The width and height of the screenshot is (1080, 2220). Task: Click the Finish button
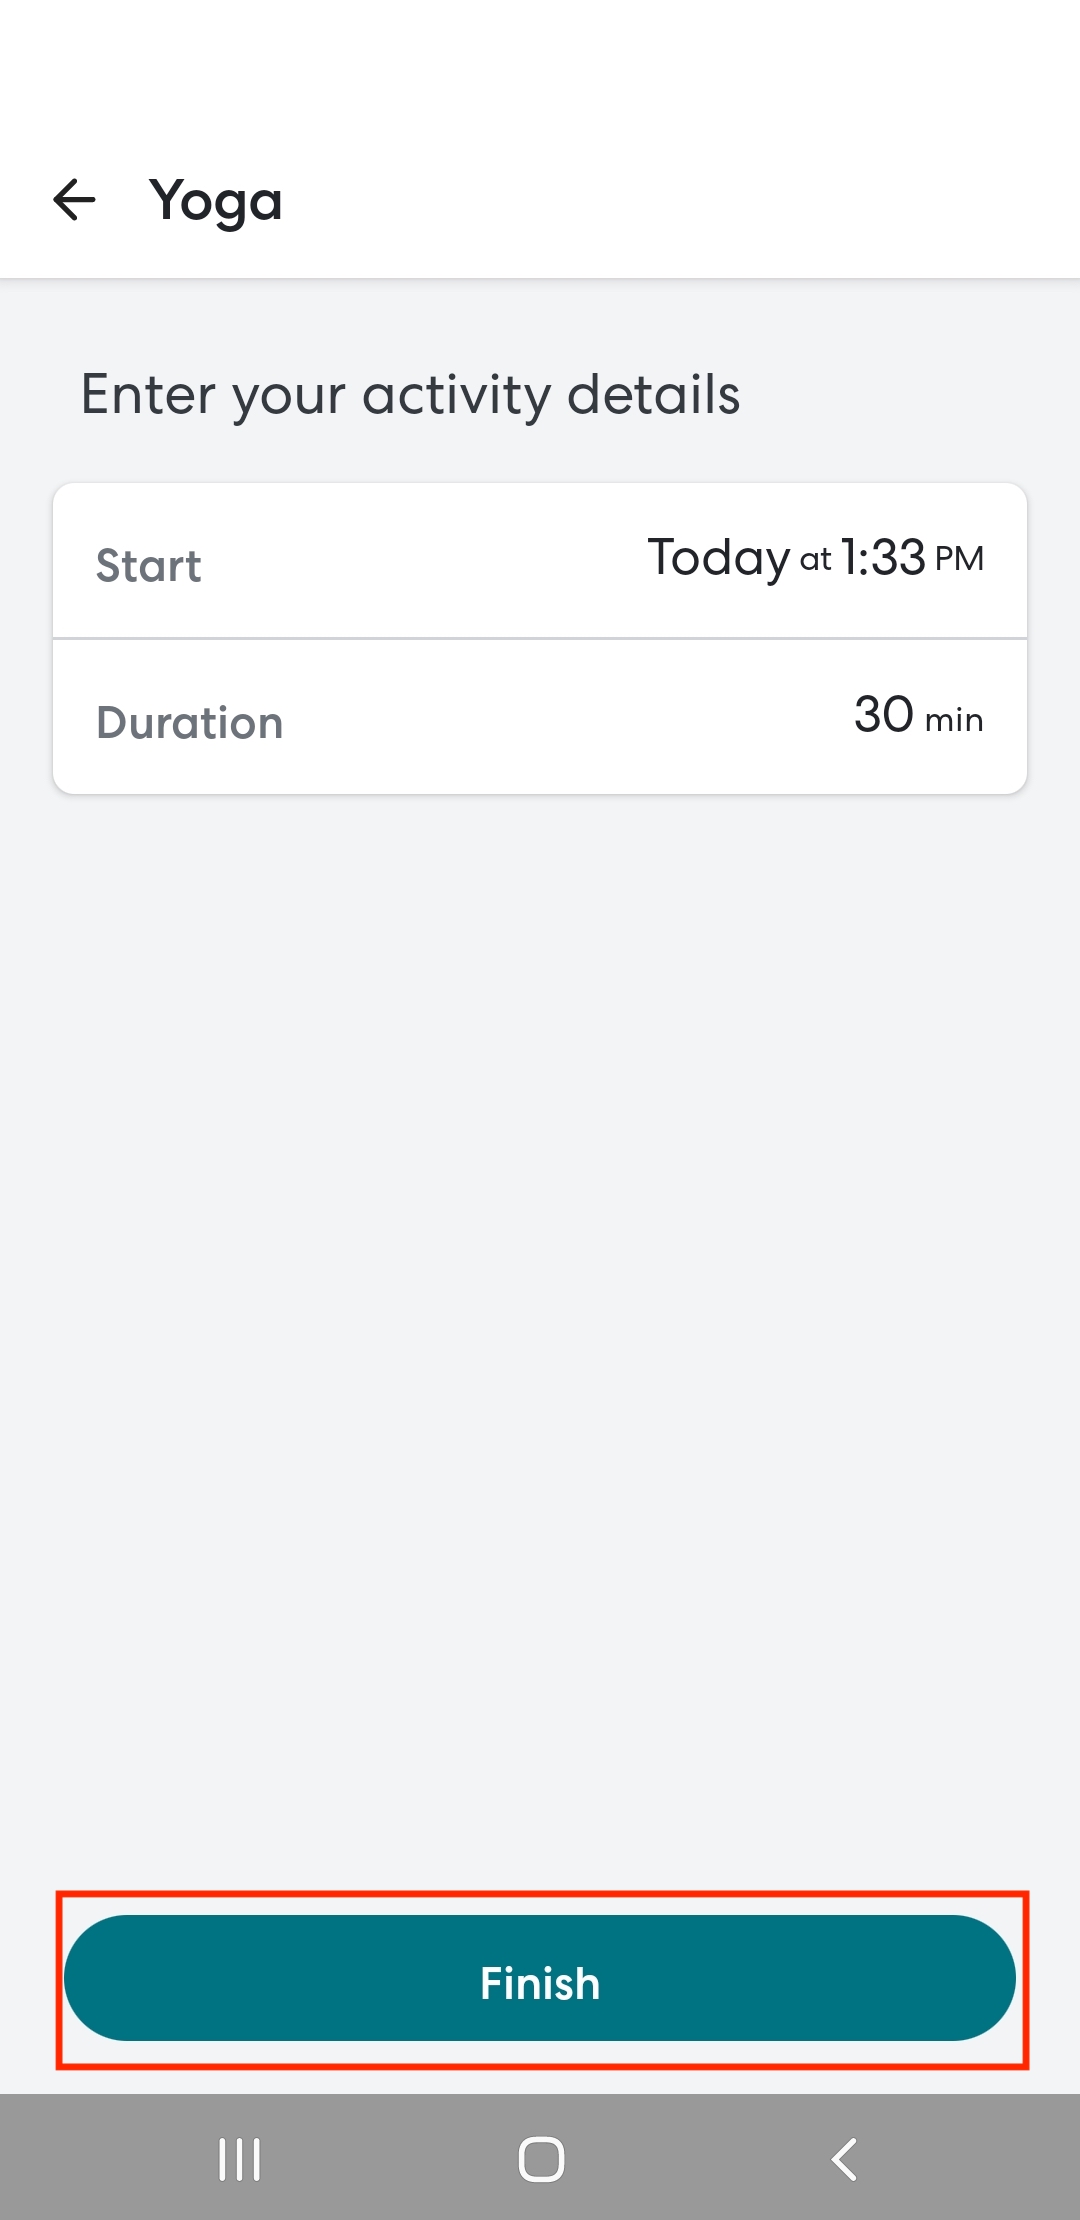pos(540,1978)
